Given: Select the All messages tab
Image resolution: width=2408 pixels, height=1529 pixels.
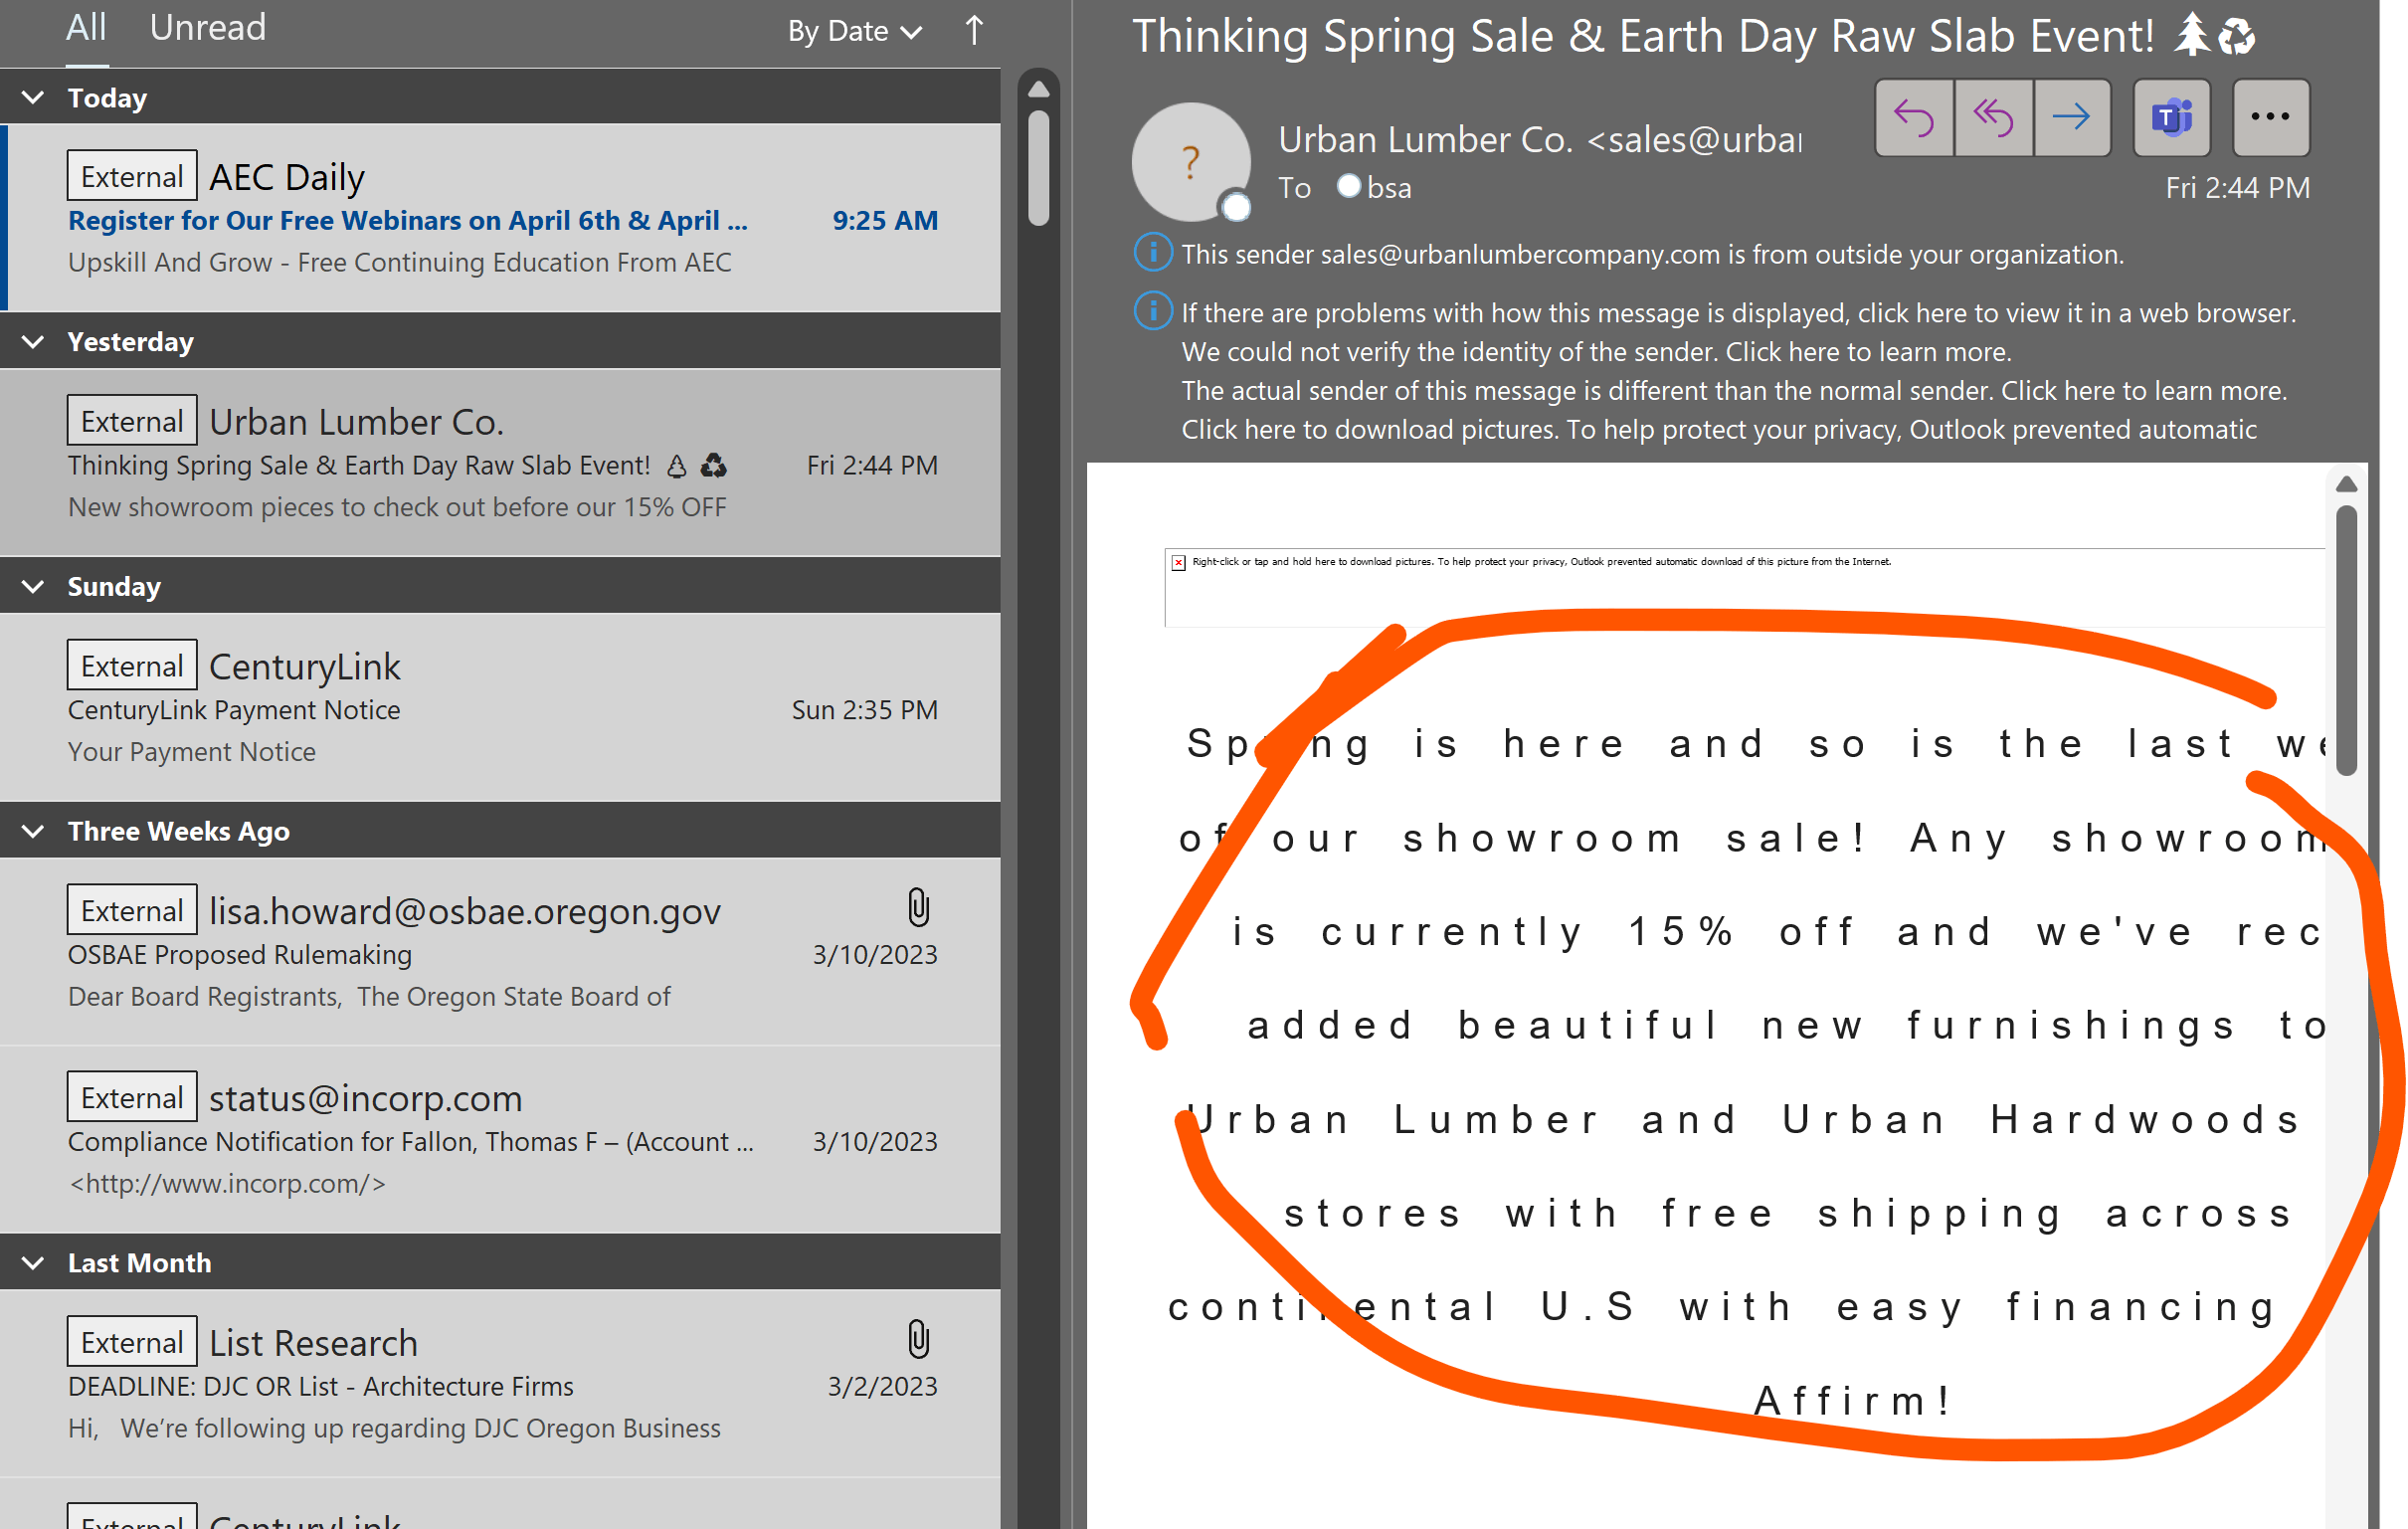Looking at the screenshot, I should pos(86,28).
